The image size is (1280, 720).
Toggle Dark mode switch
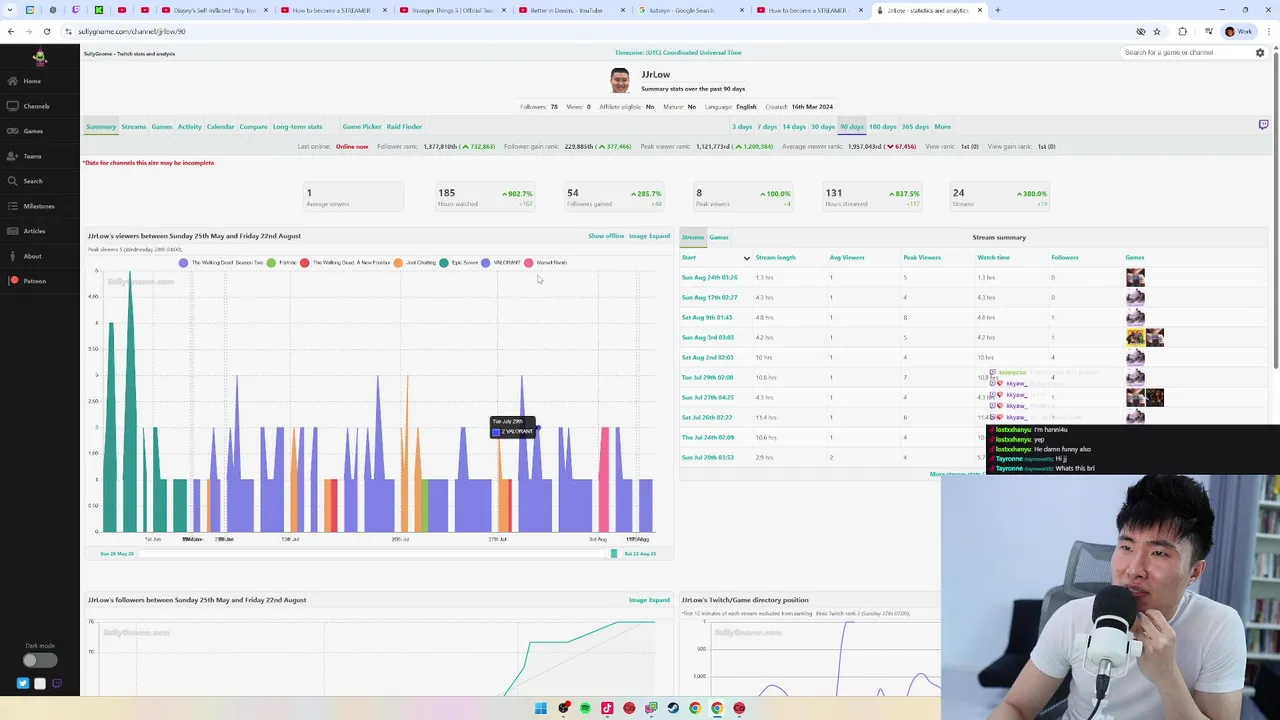(40, 660)
